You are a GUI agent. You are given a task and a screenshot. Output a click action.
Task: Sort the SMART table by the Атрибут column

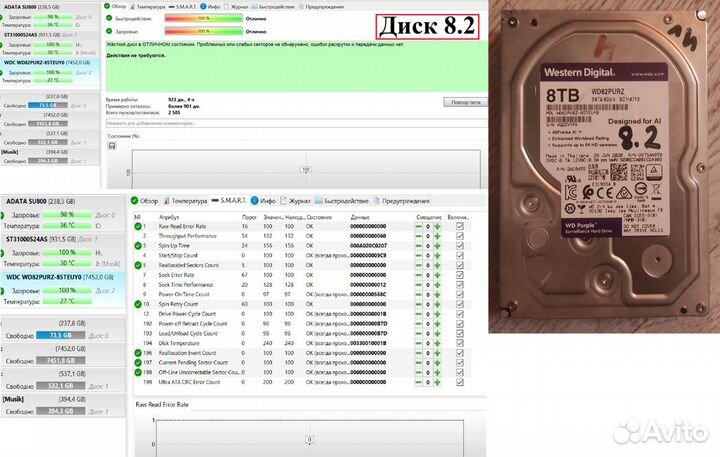tap(168, 216)
